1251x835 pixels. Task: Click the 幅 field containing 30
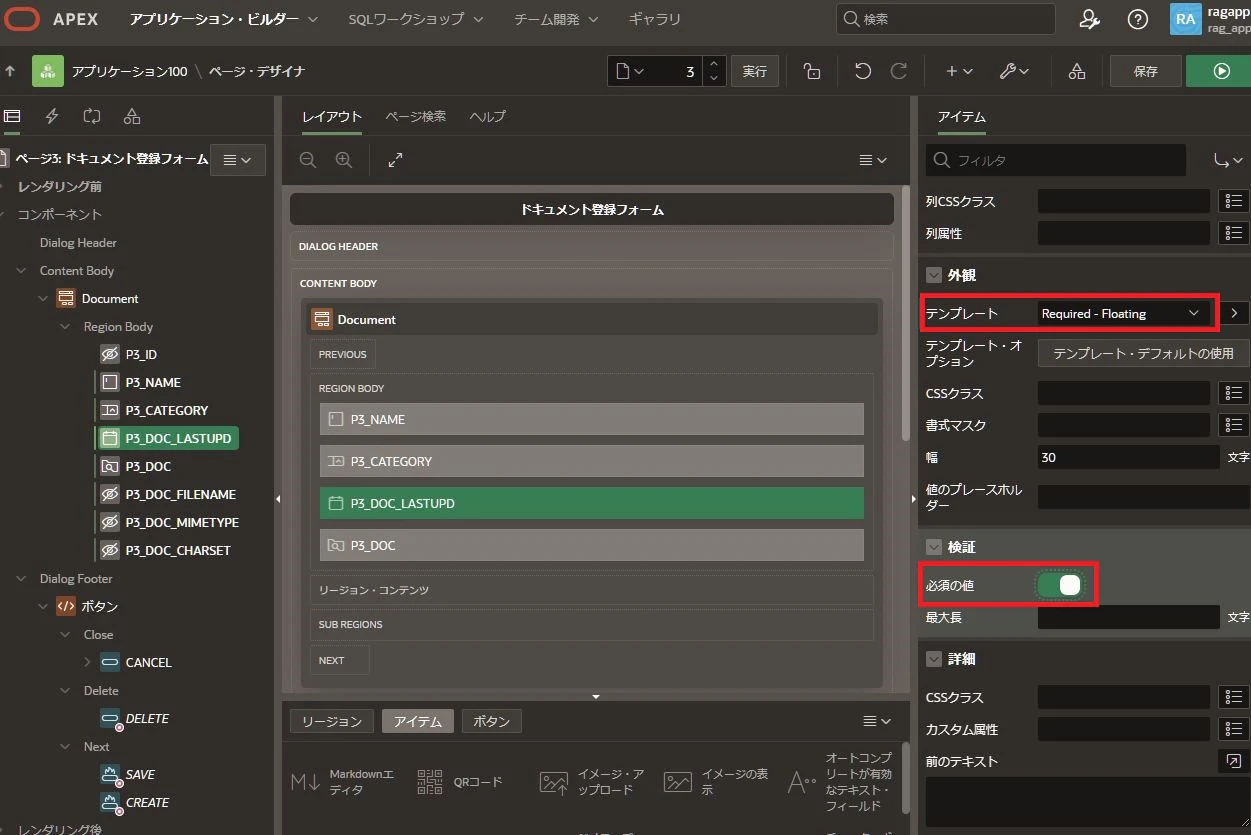[1129, 457]
